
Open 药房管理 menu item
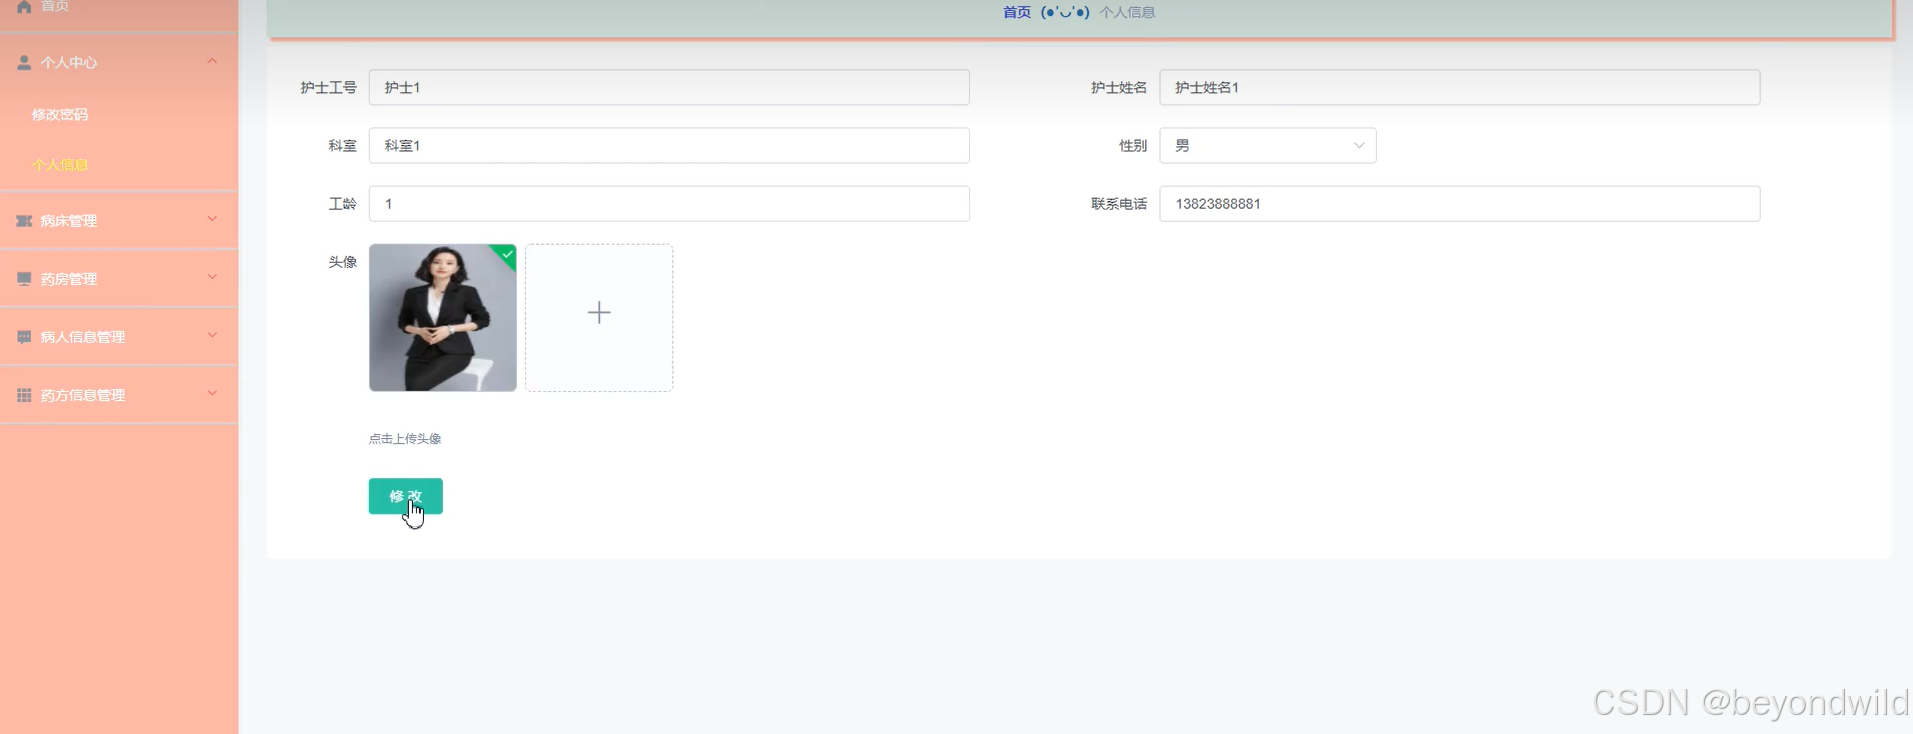coord(119,279)
